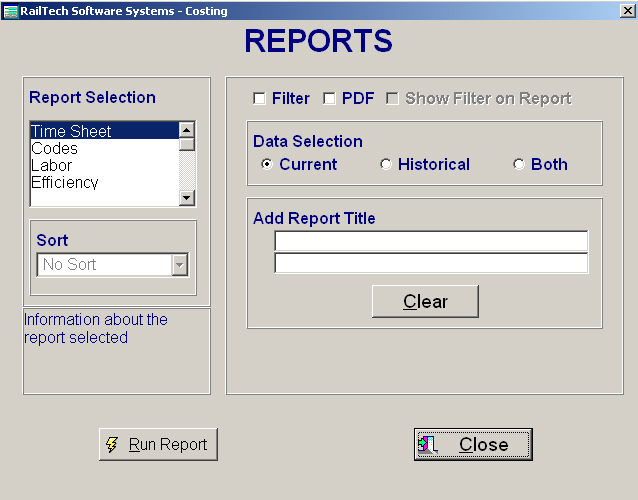Select the Both data radio button

tap(518, 165)
